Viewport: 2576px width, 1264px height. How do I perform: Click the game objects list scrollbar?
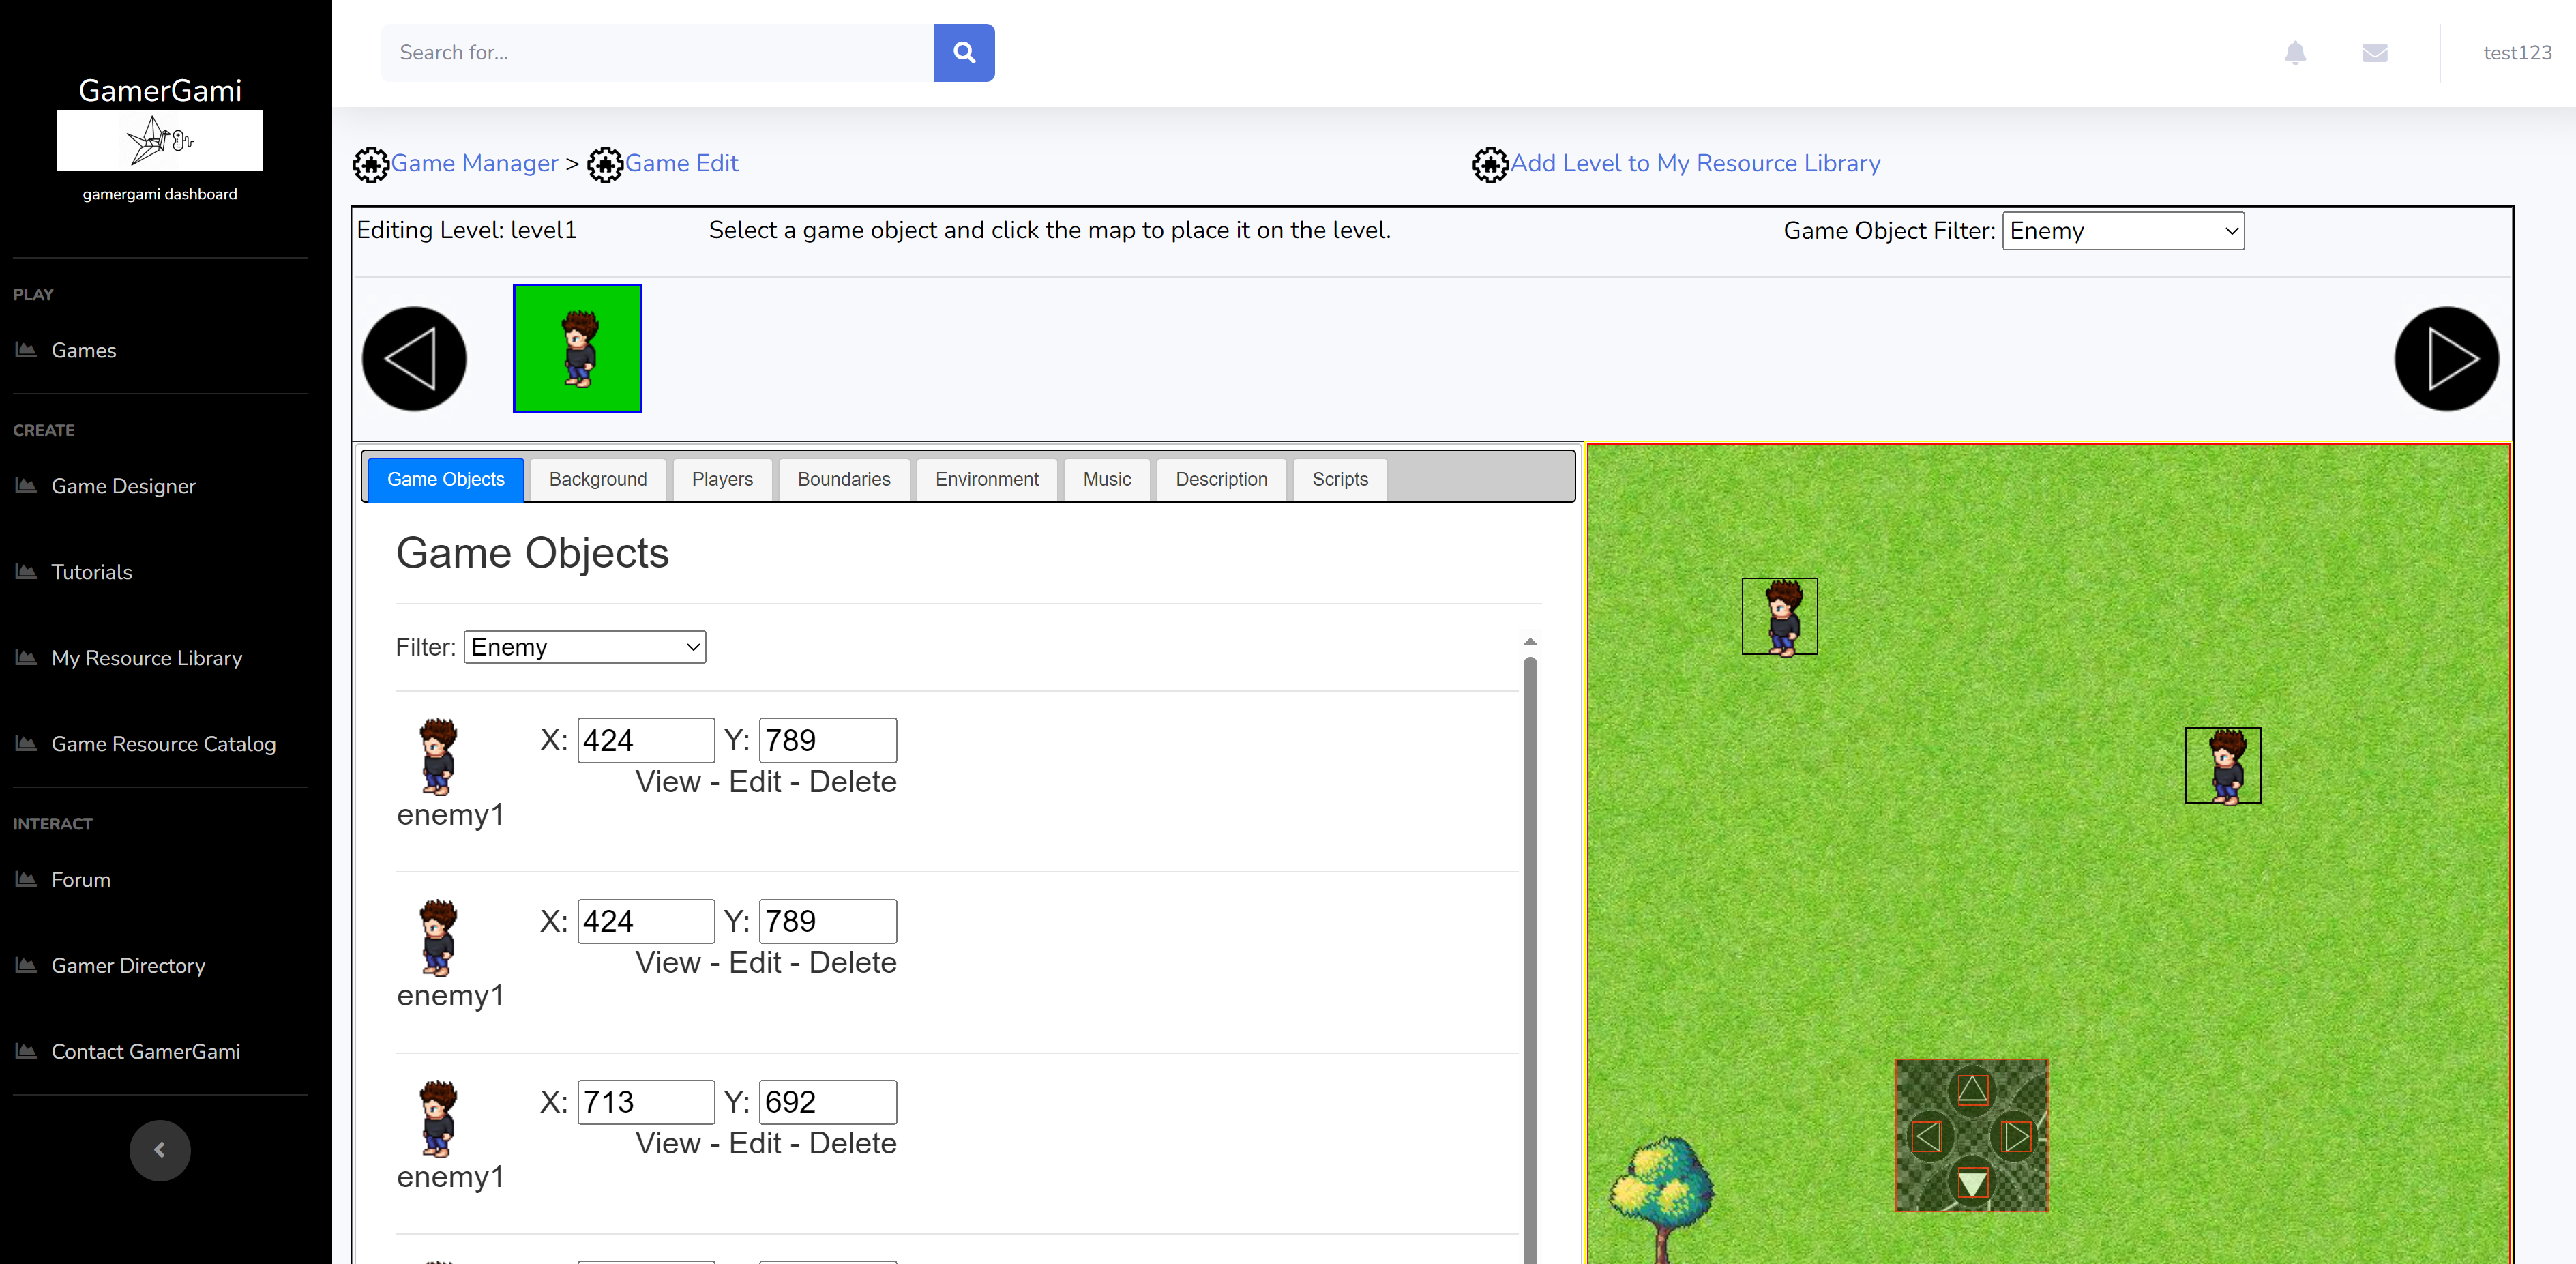click(1529, 900)
